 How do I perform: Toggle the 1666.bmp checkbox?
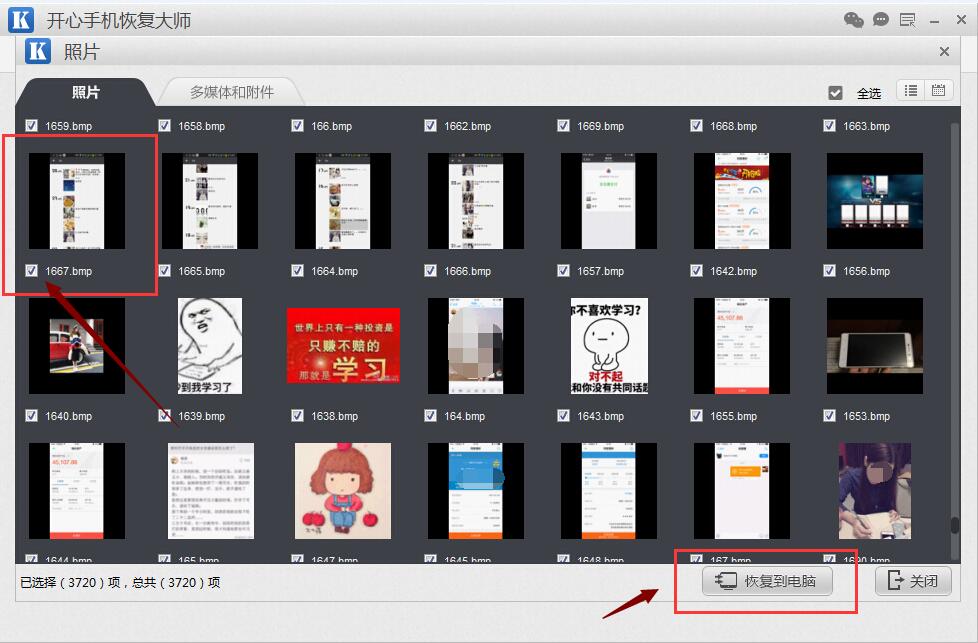(x=430, y=271)
